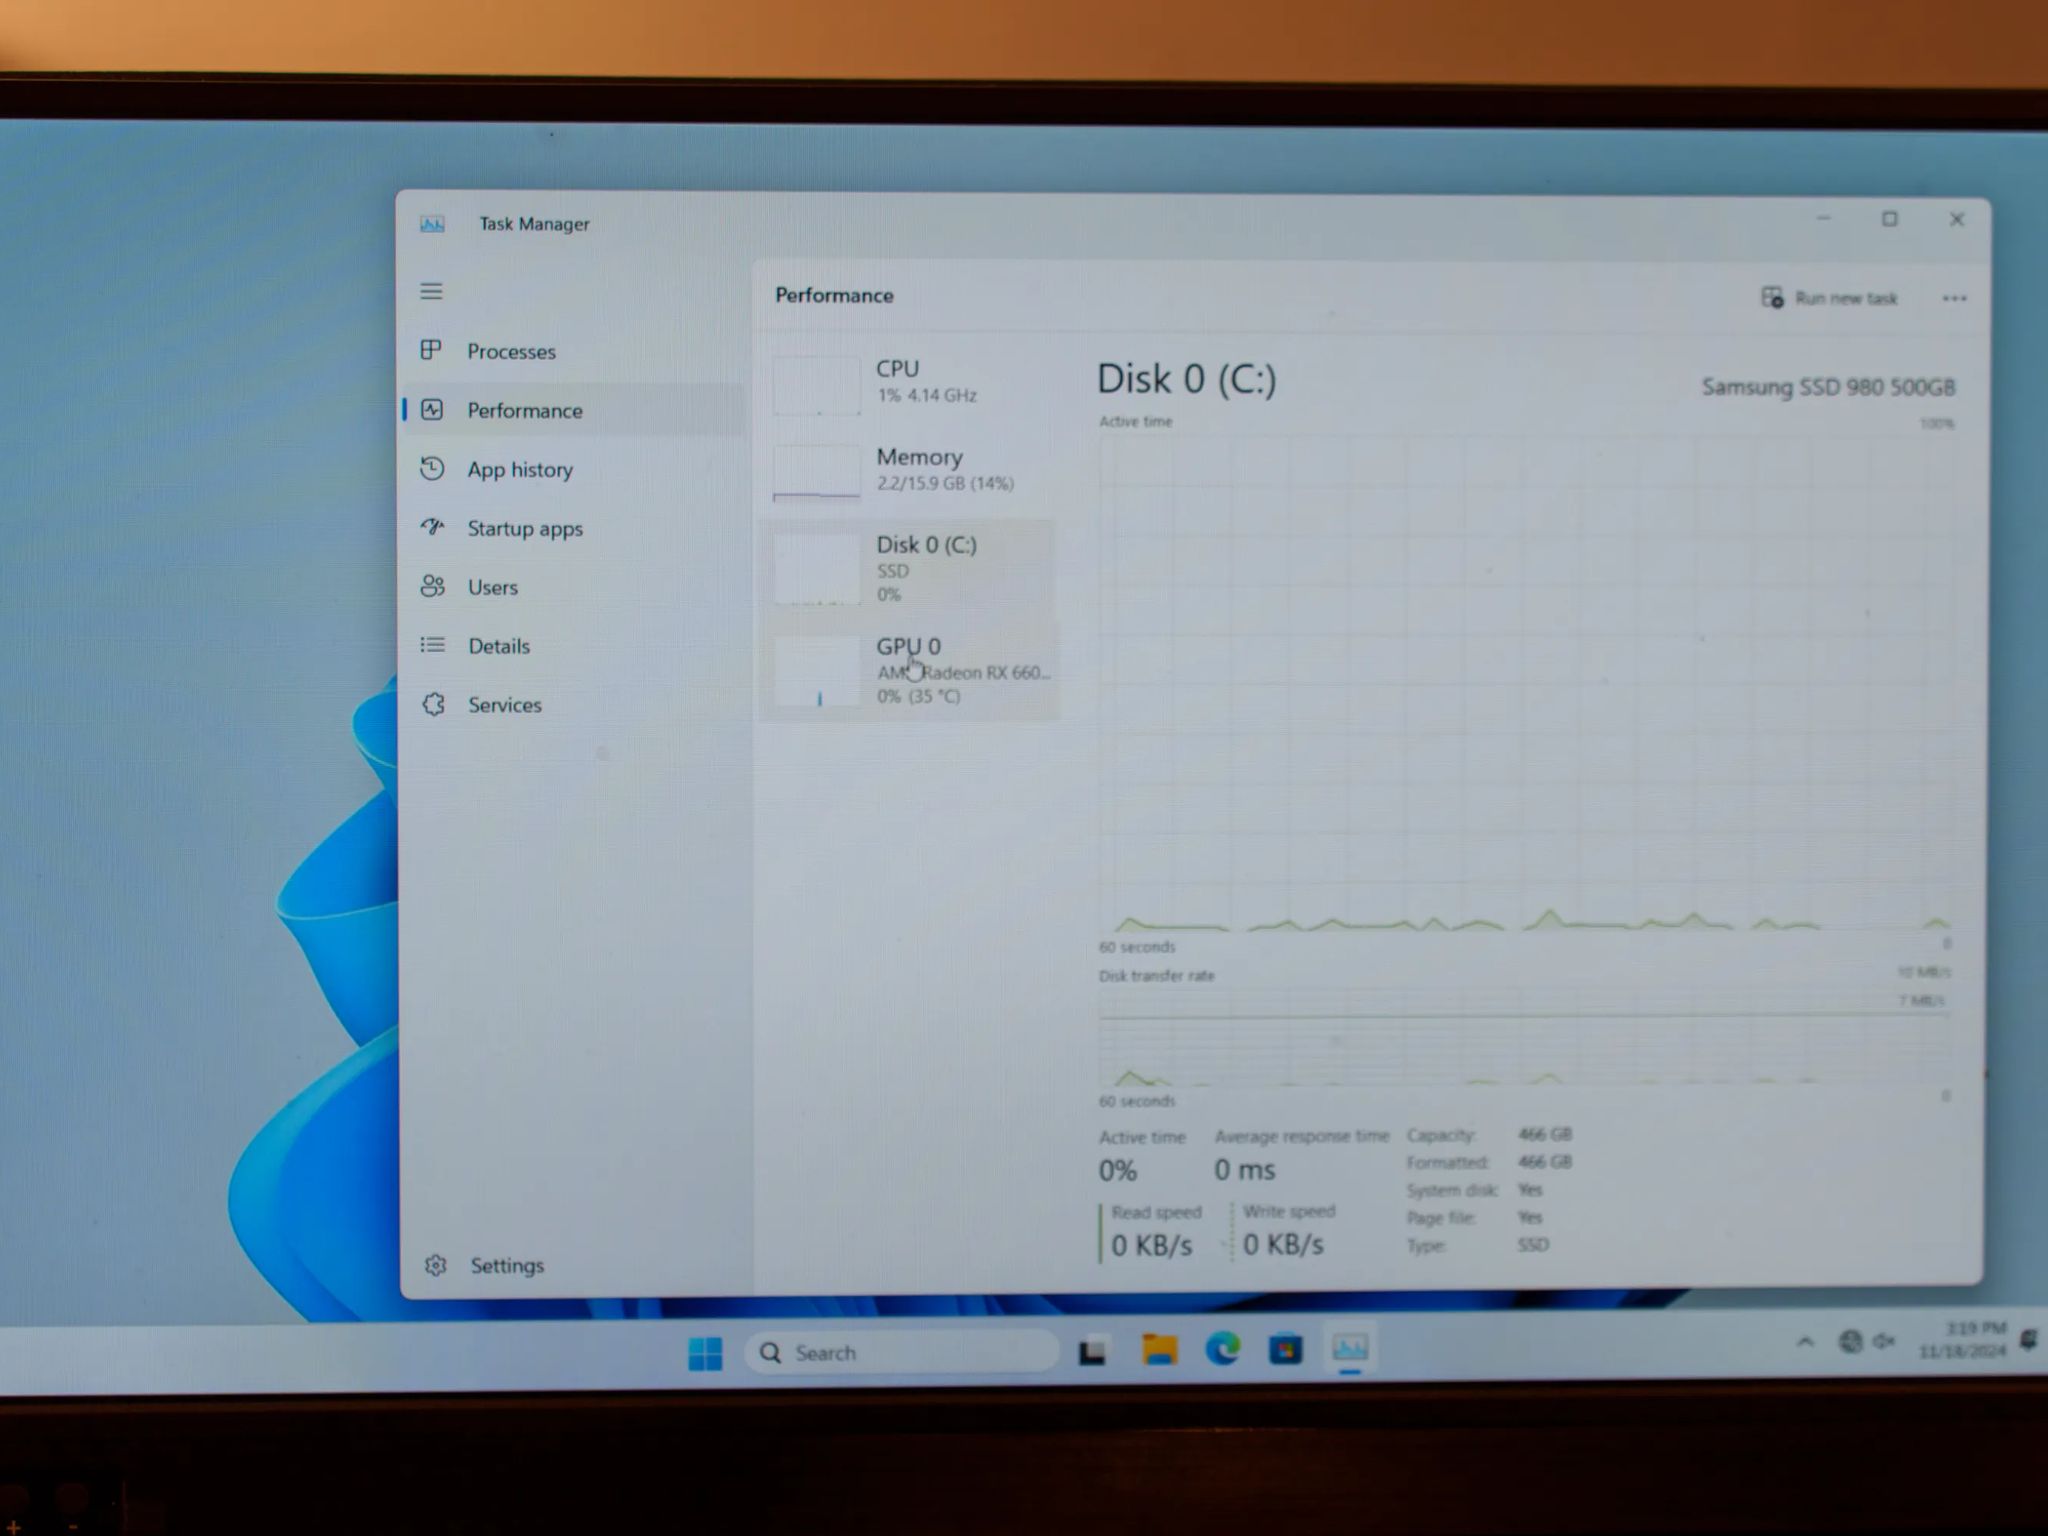Go to the Details list icon
The image size is (2048, 1536).
click(x=432, y=645)
